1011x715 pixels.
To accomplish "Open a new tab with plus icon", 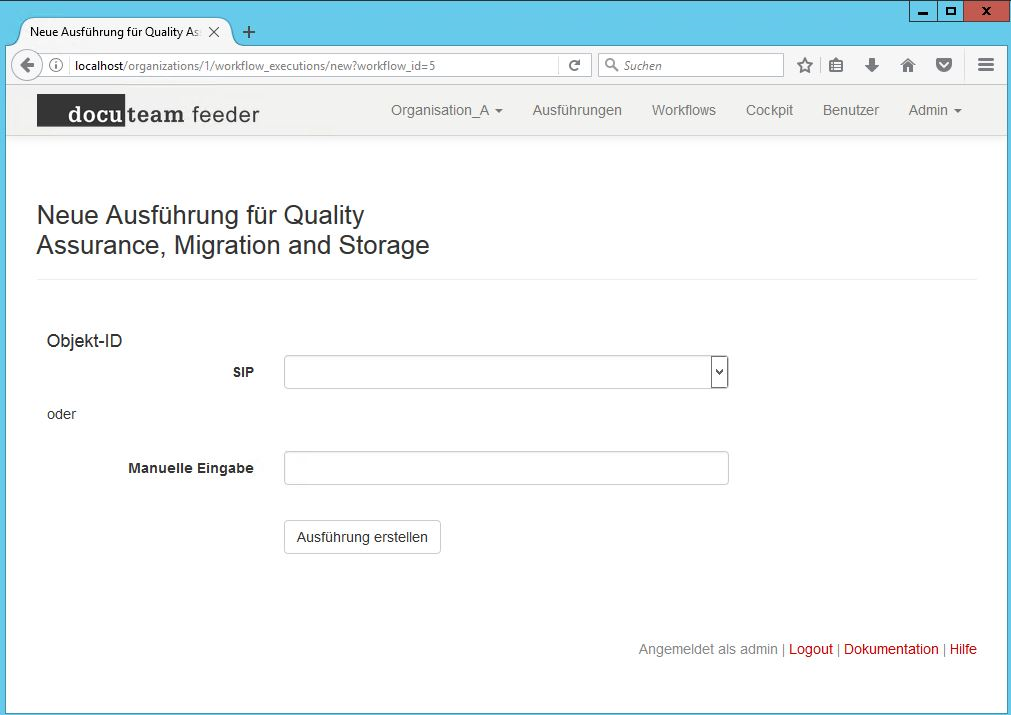I will coord(249,32).
